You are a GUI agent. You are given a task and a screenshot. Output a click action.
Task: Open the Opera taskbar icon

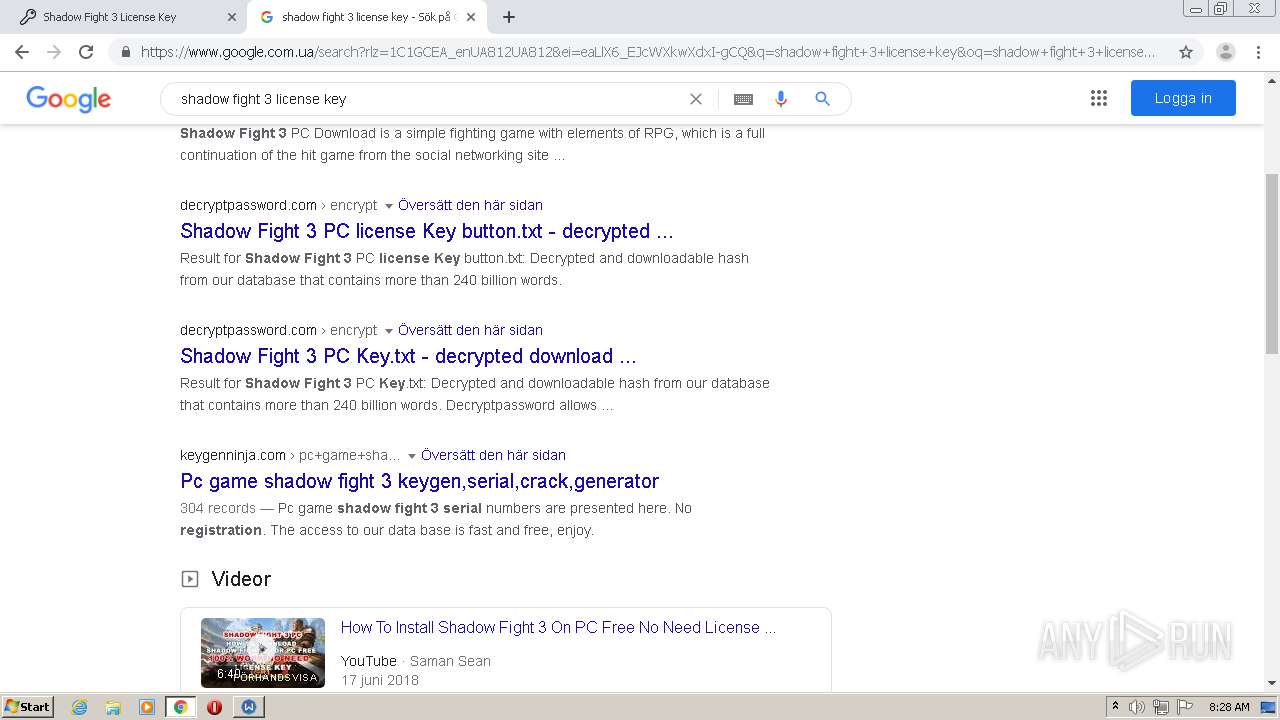click(x=214, y=707)
